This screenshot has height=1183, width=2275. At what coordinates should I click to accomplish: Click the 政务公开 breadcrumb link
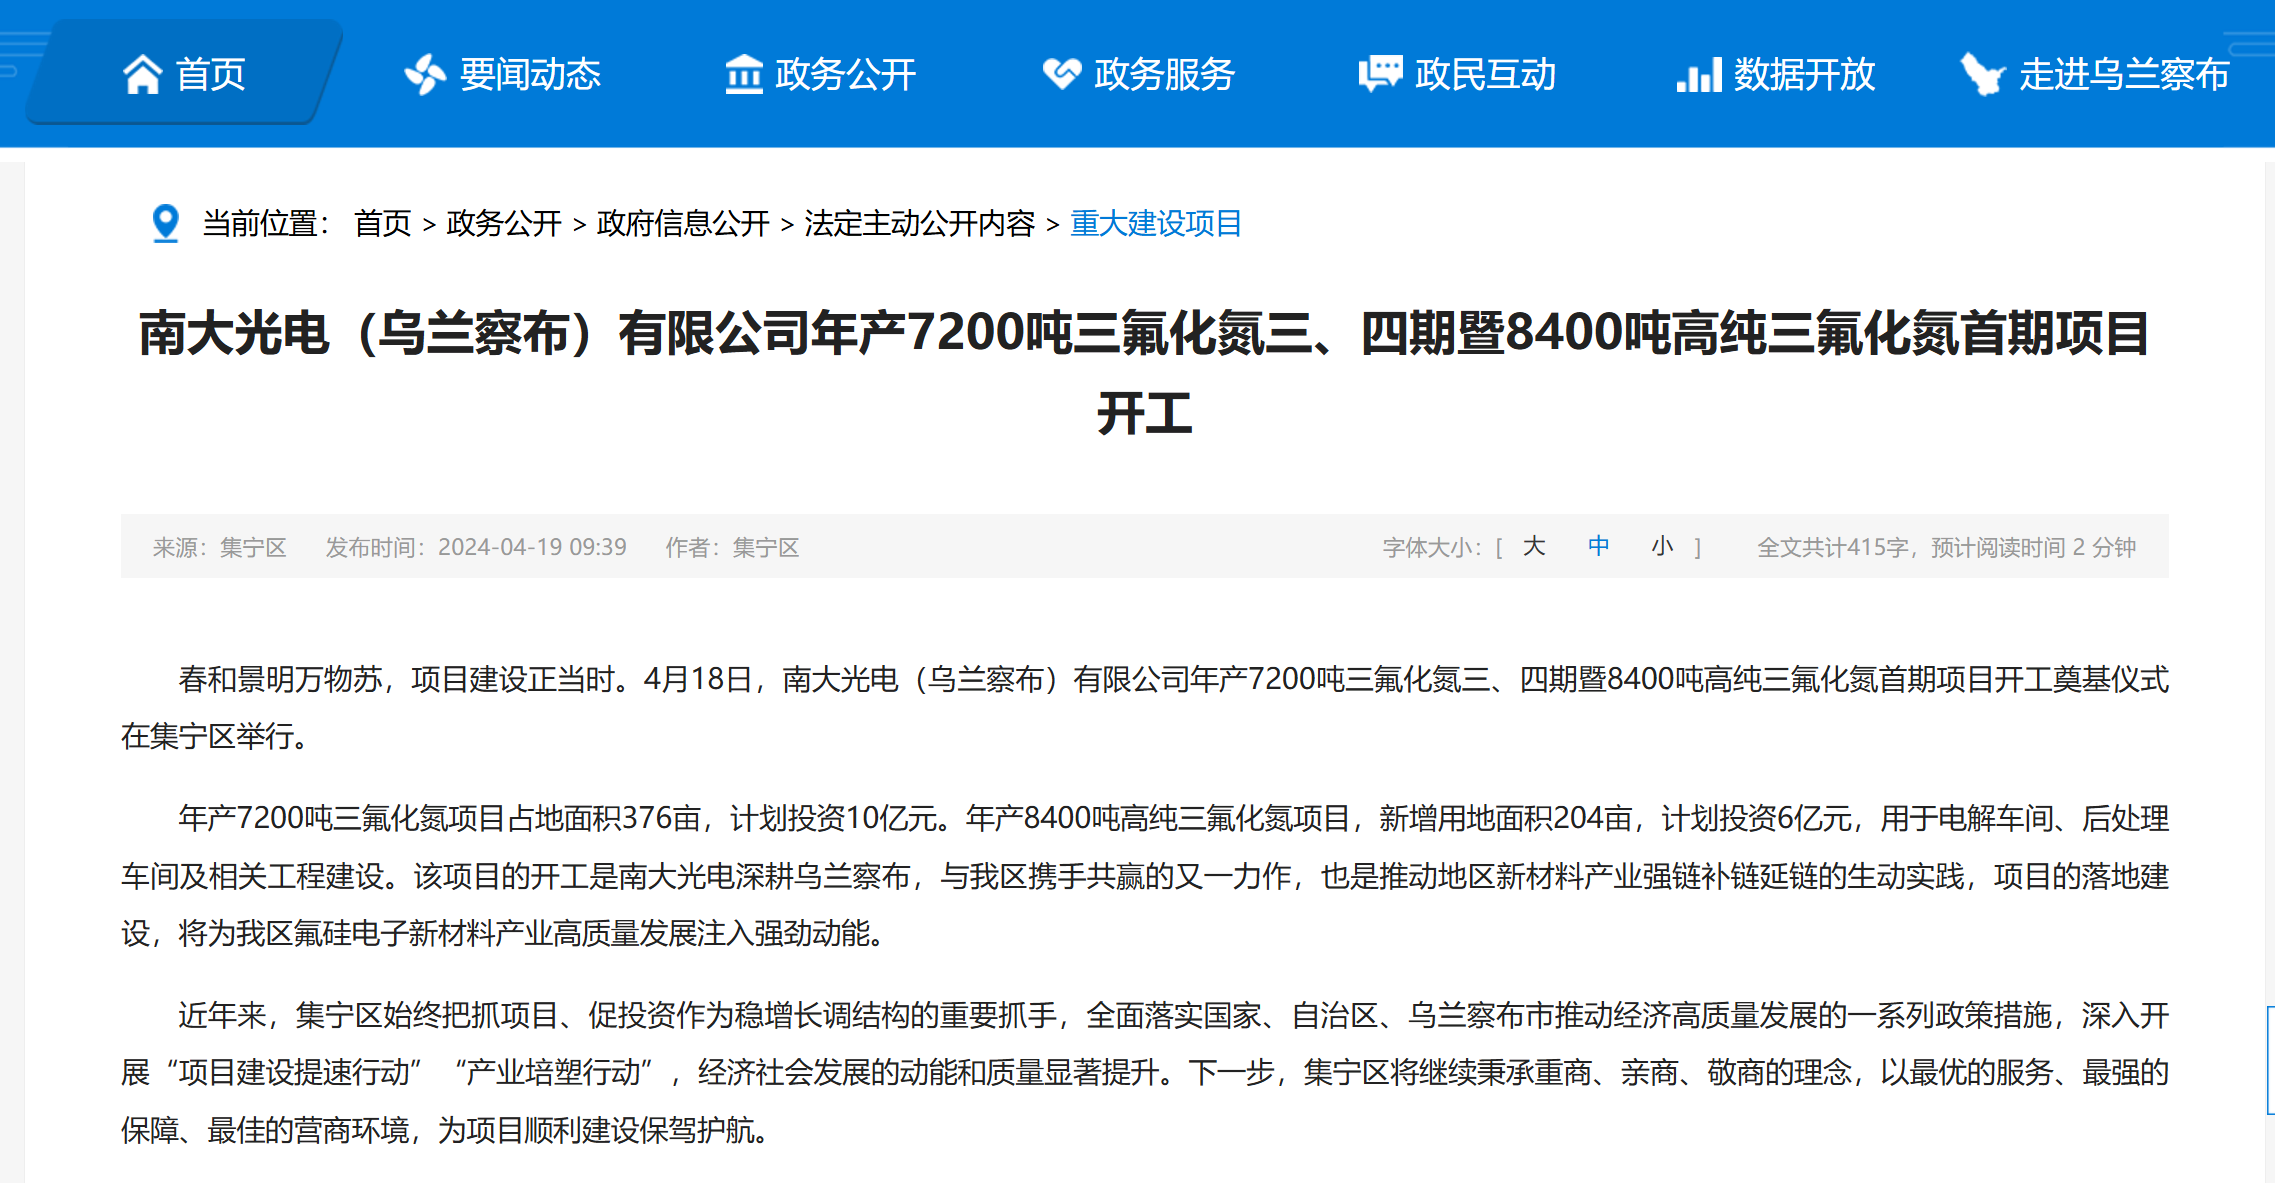[x=503, y=223]
